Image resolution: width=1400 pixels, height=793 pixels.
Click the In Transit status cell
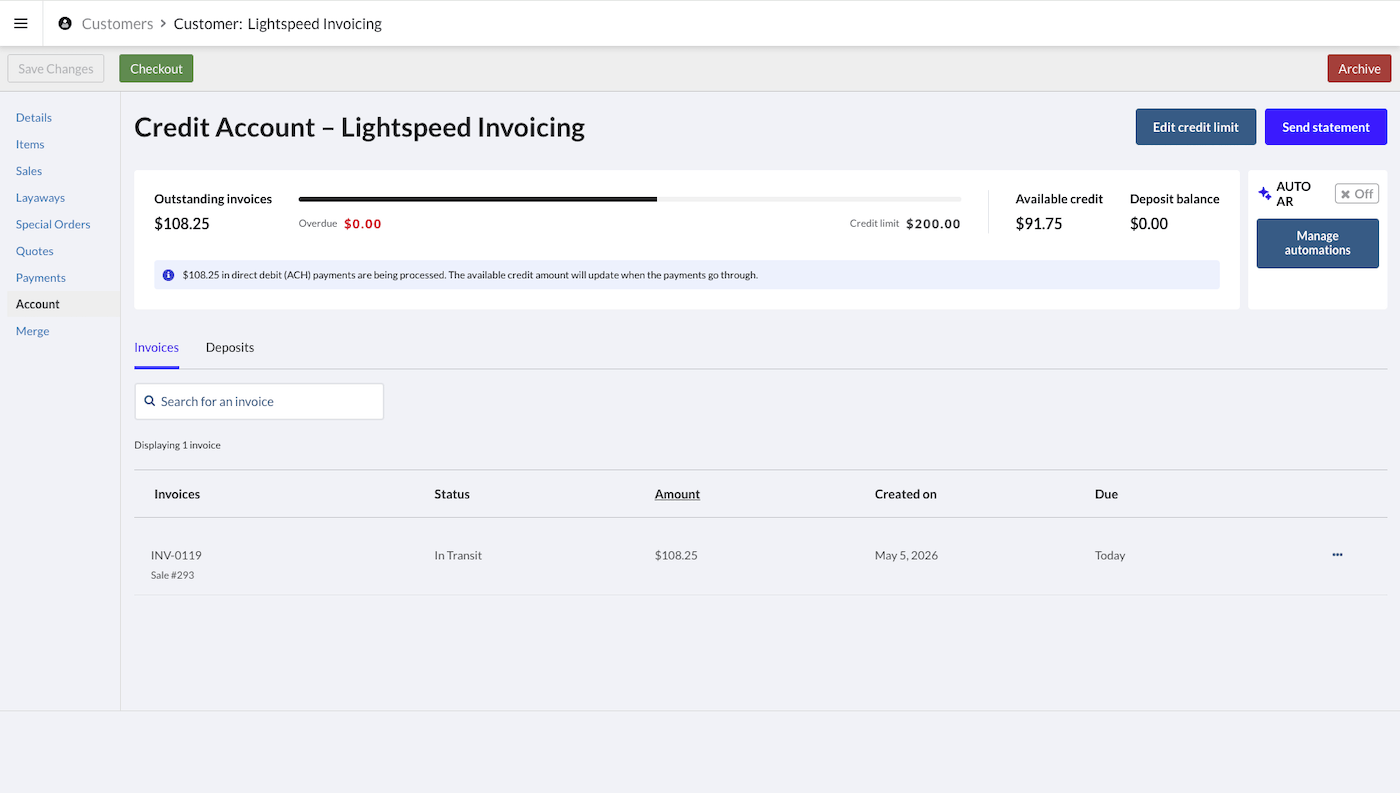pyautogui.click(x=458, y=555)
